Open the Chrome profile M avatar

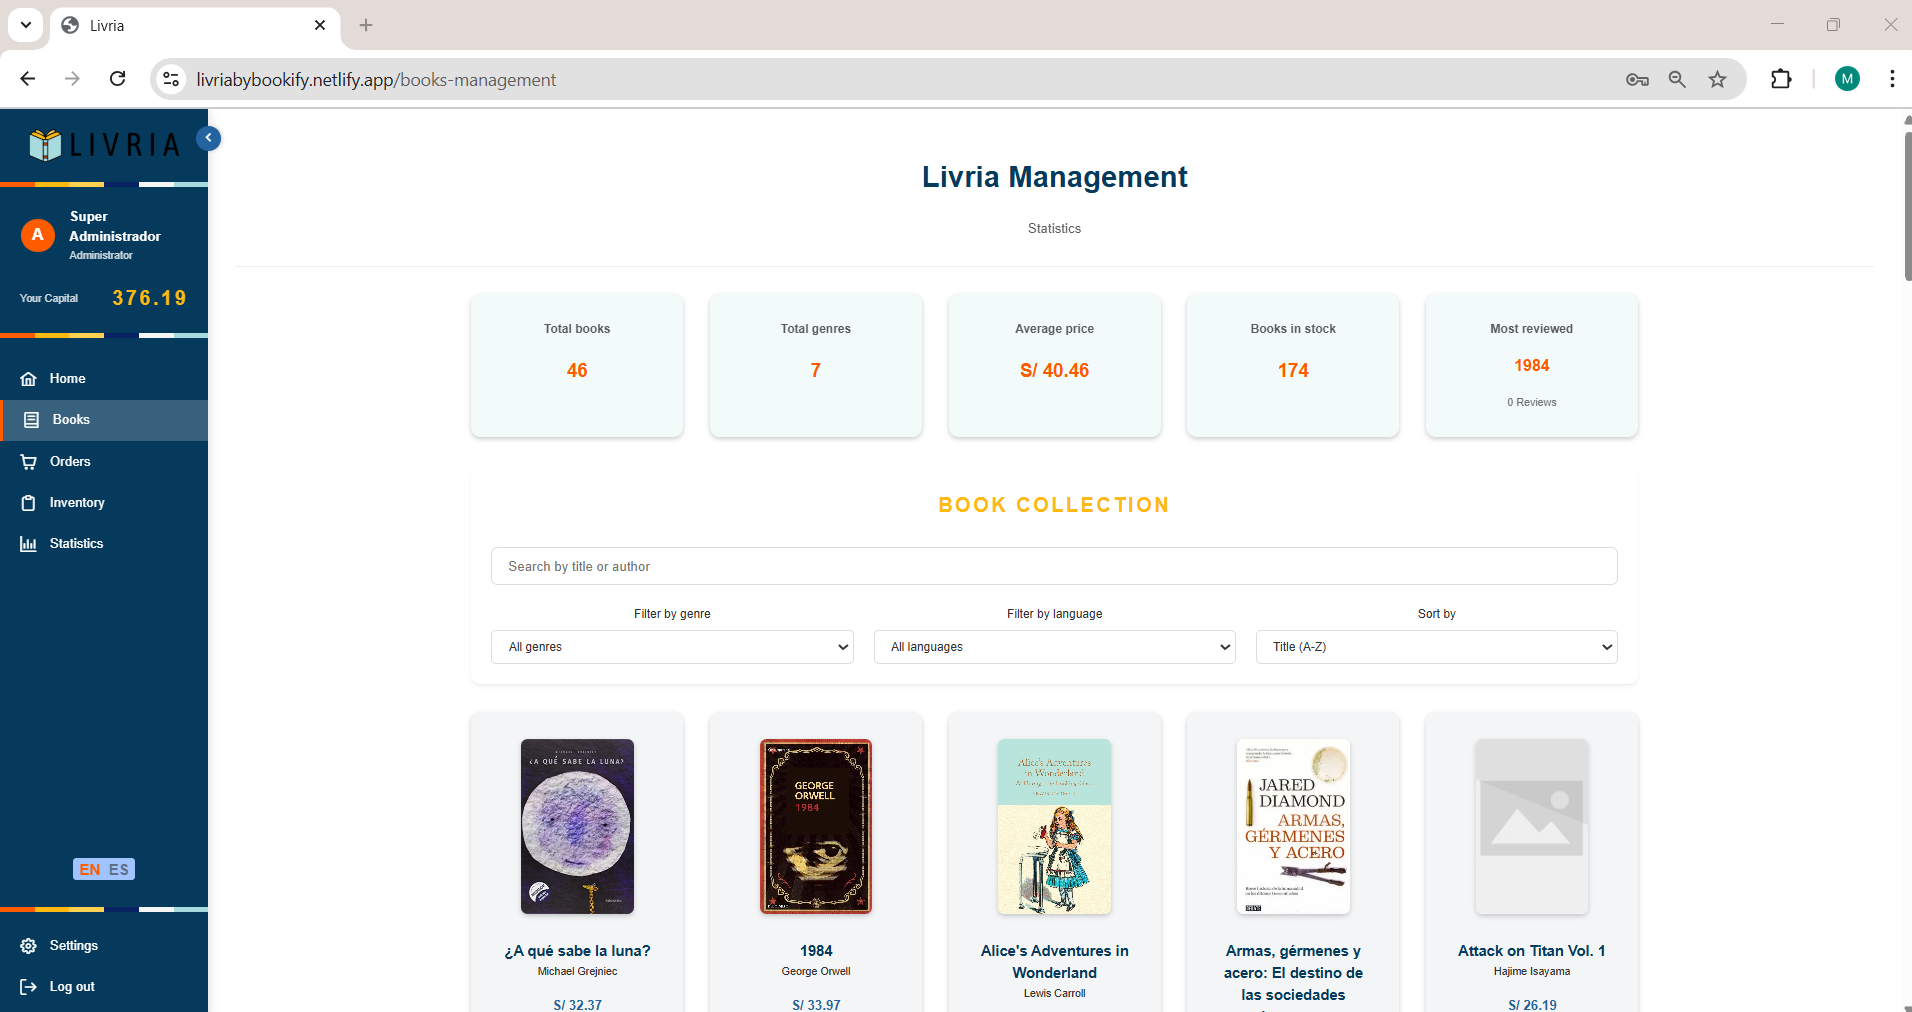click(1847, 79)
